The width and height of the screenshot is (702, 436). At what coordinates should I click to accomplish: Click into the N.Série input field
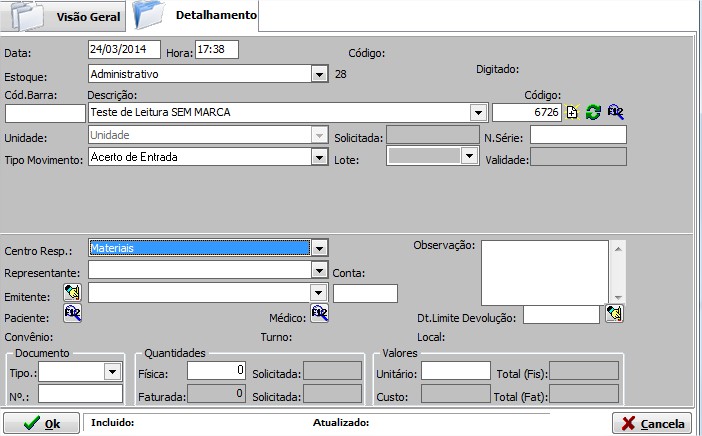point(578,135)
